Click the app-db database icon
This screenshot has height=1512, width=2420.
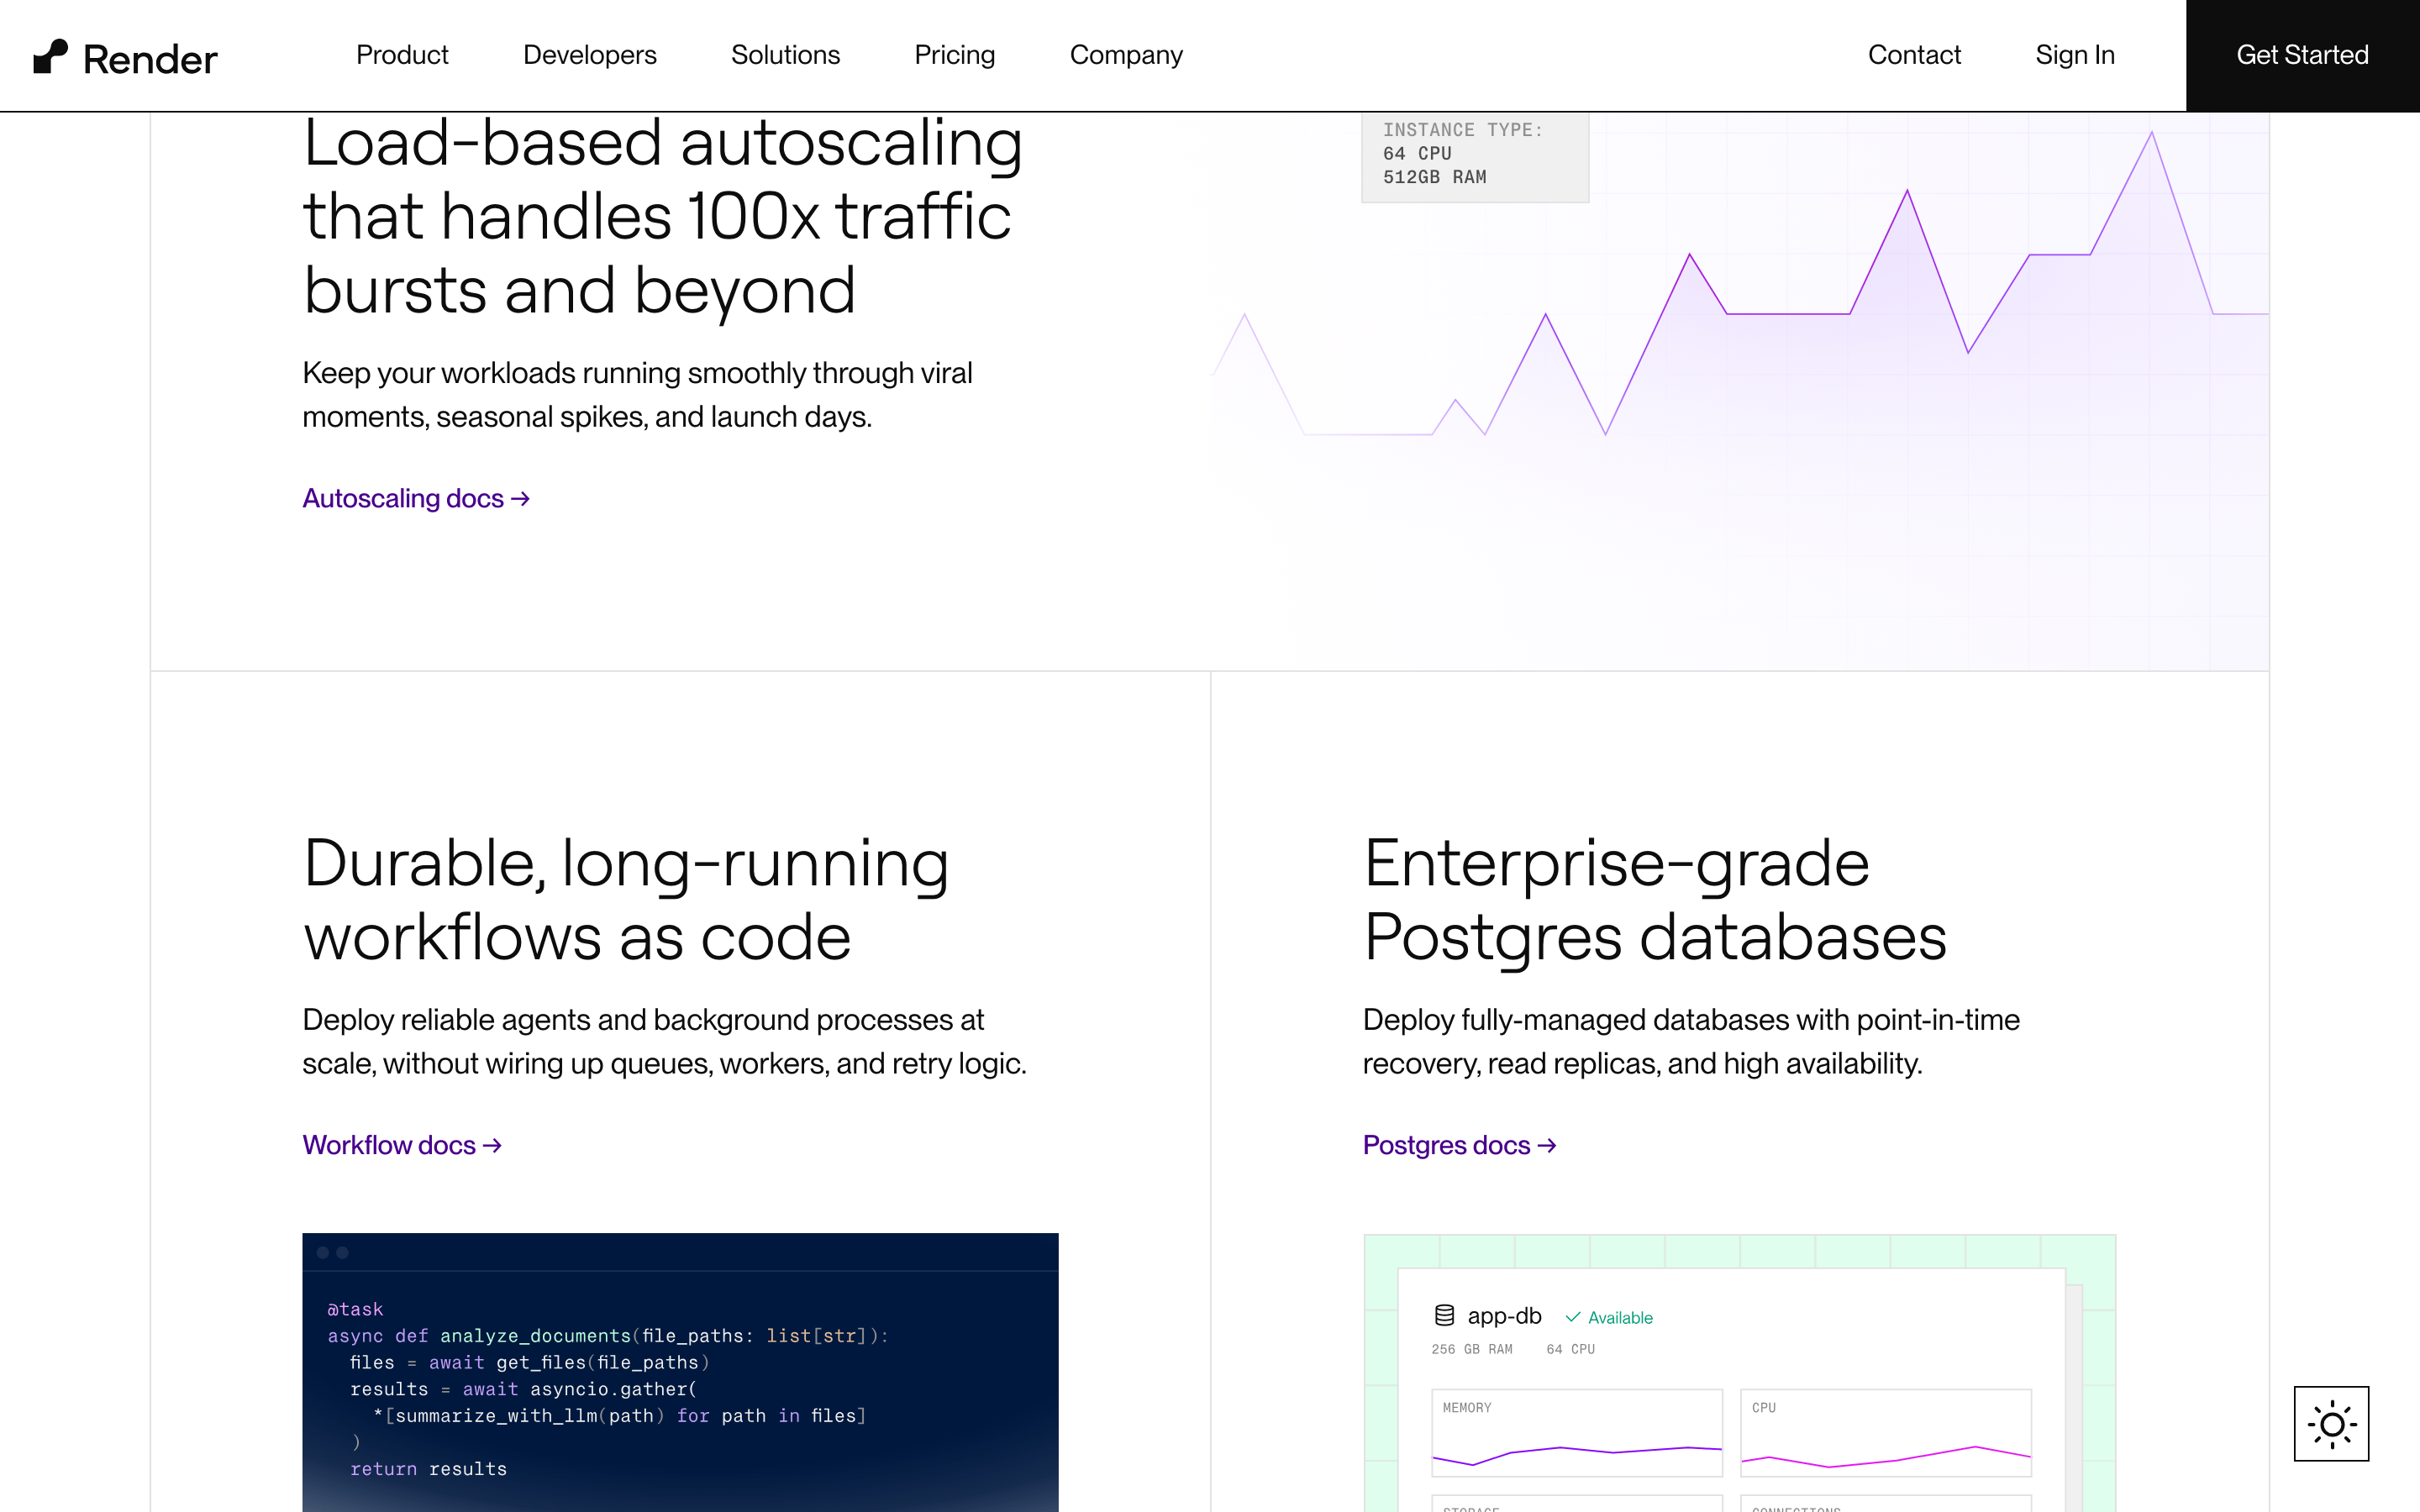(x=1444, y=1316)
